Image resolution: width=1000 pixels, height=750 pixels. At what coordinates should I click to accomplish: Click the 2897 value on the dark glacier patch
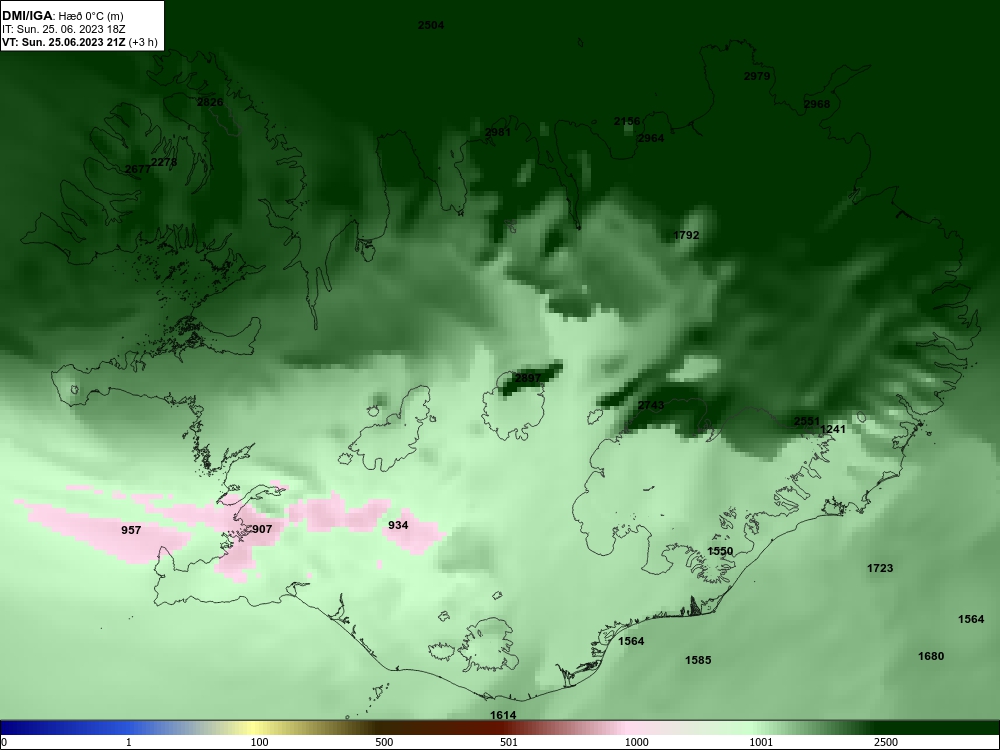click(x=528, y=378)
